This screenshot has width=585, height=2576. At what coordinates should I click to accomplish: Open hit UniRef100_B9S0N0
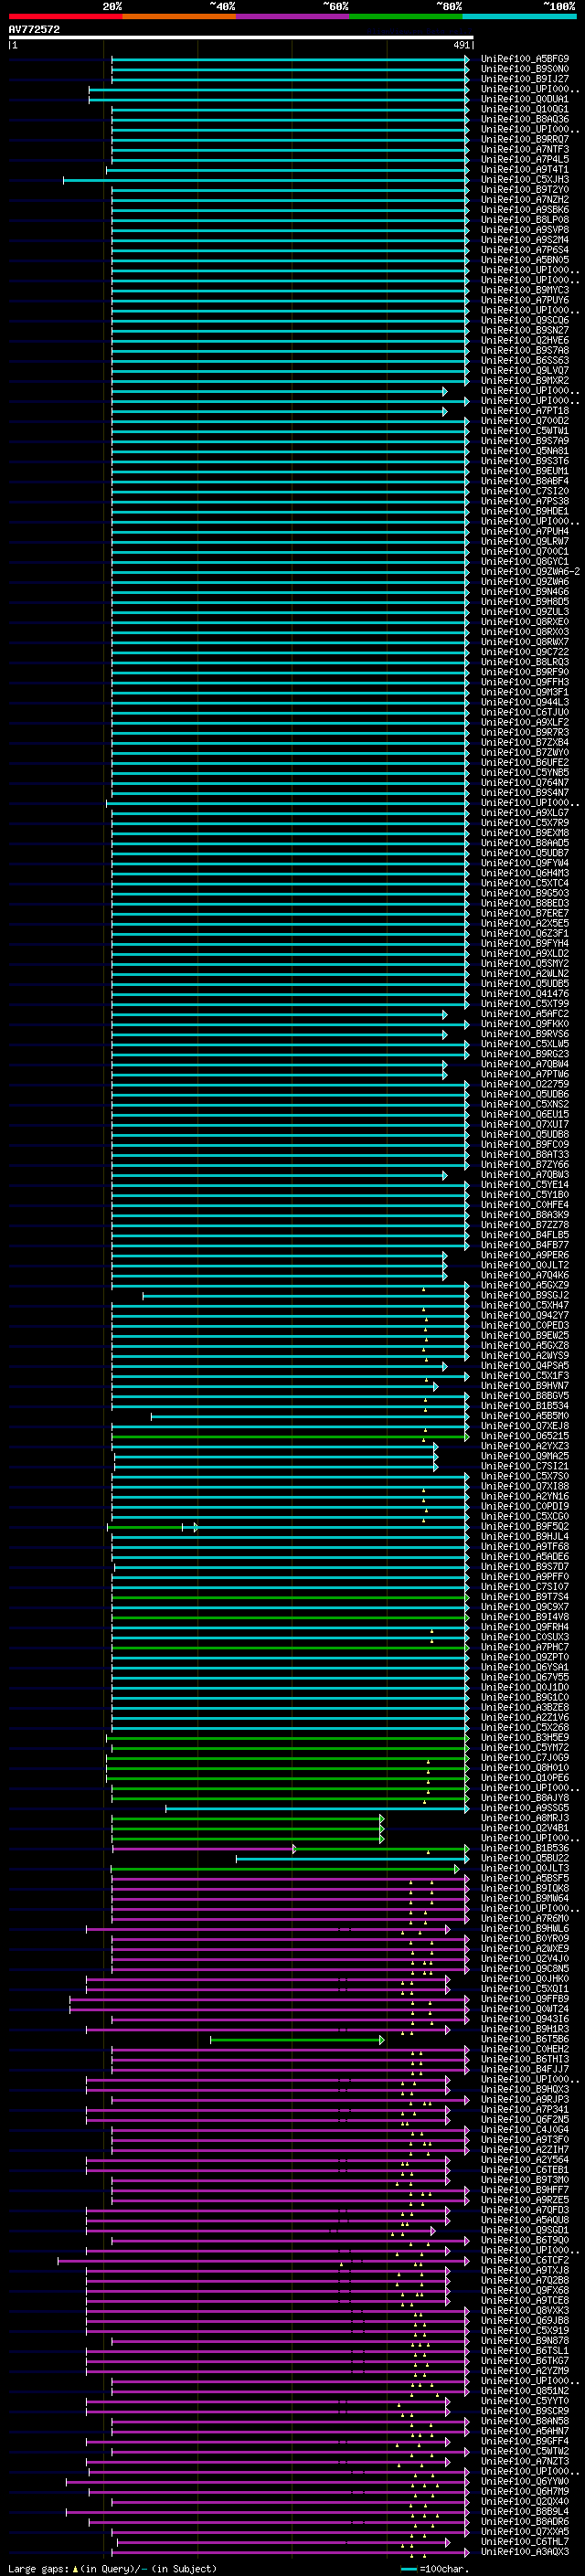[x=525, y=69]
